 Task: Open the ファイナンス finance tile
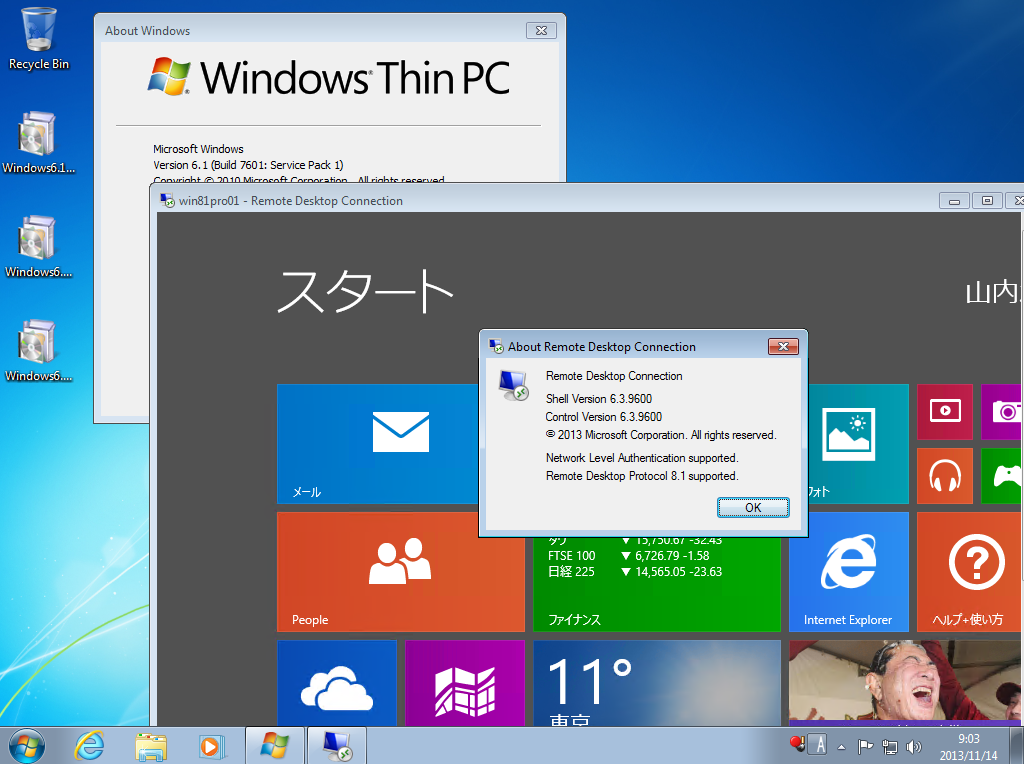coord(657,584)
